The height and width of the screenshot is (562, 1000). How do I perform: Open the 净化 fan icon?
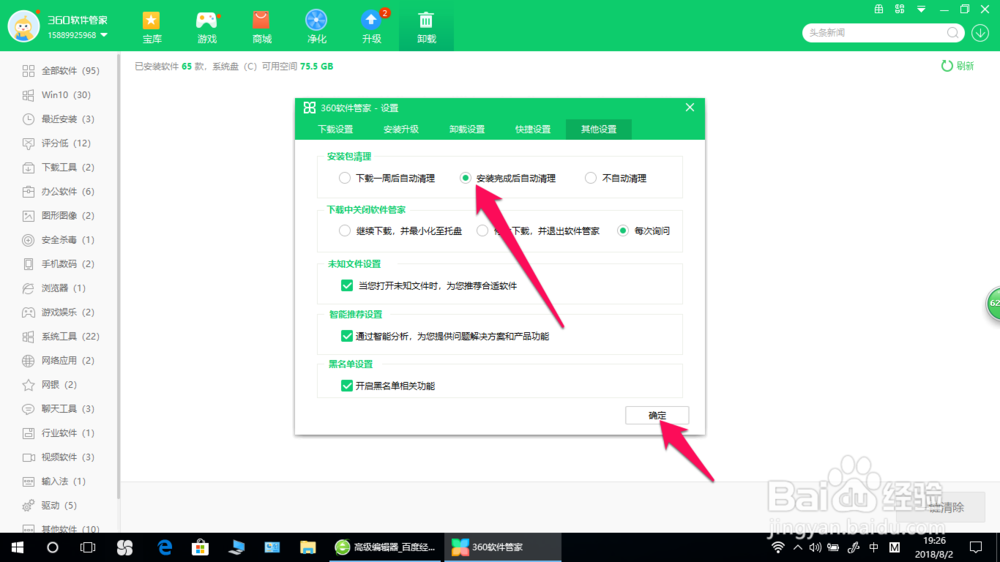click(316, 20)
